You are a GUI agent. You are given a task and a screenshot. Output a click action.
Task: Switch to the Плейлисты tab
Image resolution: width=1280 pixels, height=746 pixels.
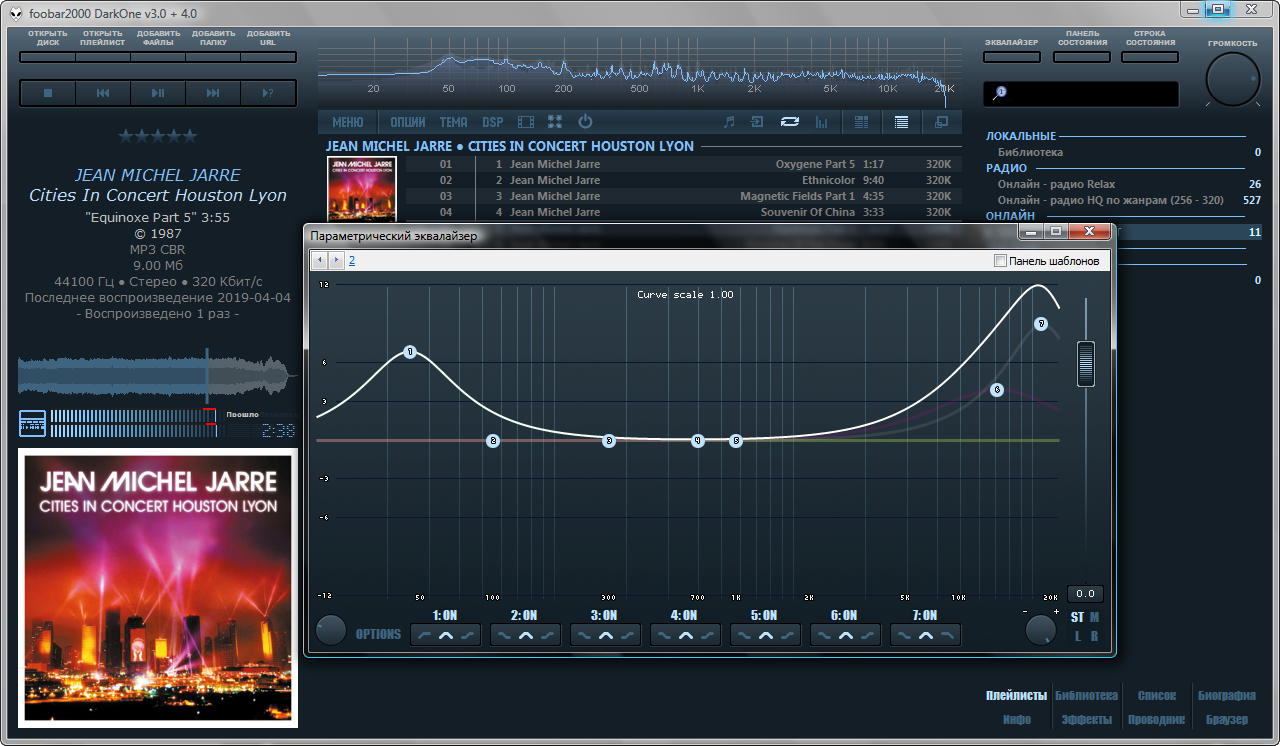(x=1016, y=696)
